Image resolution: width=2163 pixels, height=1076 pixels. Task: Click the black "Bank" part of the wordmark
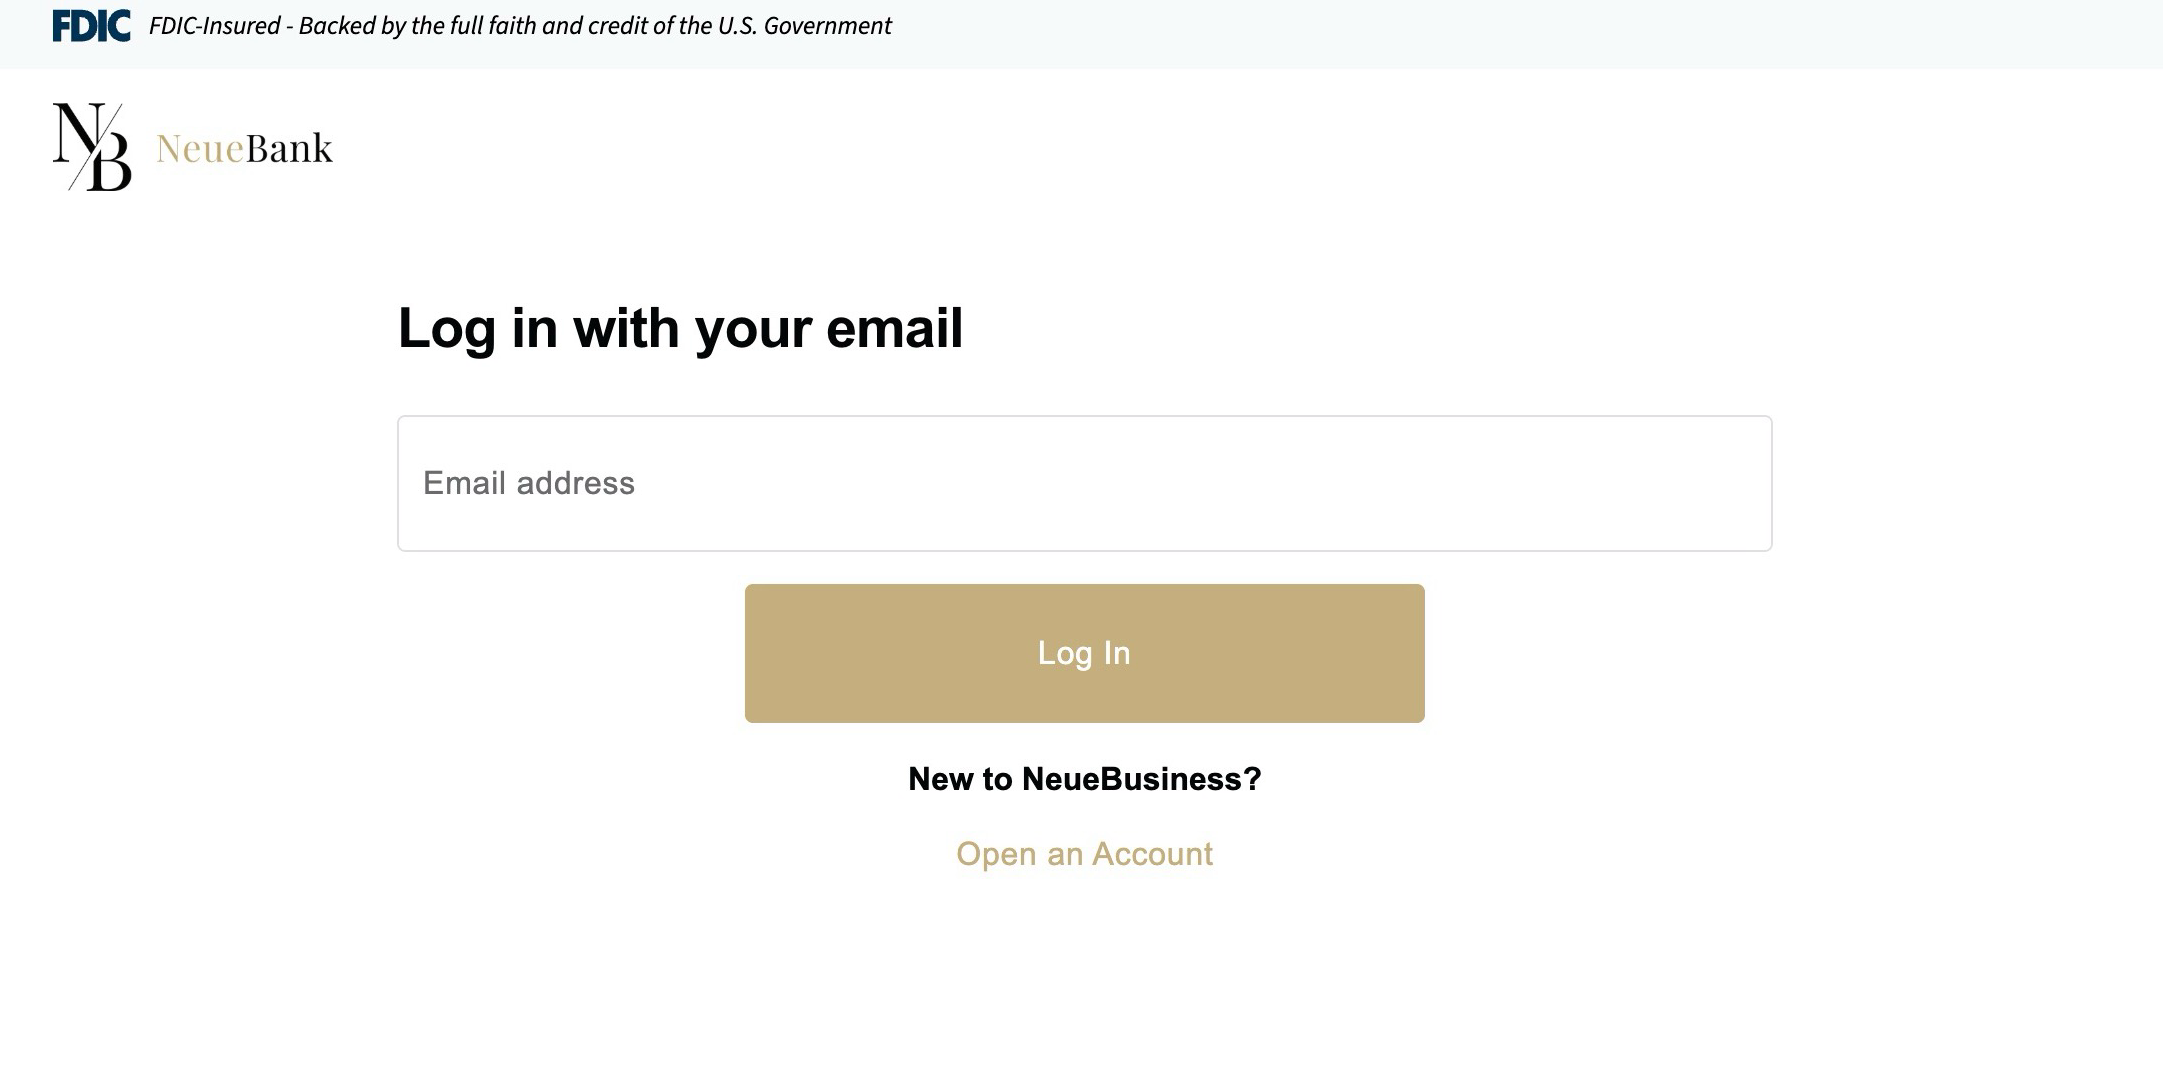(x=289, y=149)
